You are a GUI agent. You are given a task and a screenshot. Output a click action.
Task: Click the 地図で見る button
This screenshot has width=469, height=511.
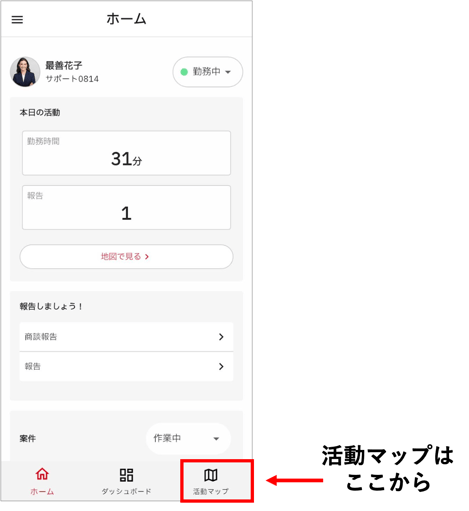126,257
